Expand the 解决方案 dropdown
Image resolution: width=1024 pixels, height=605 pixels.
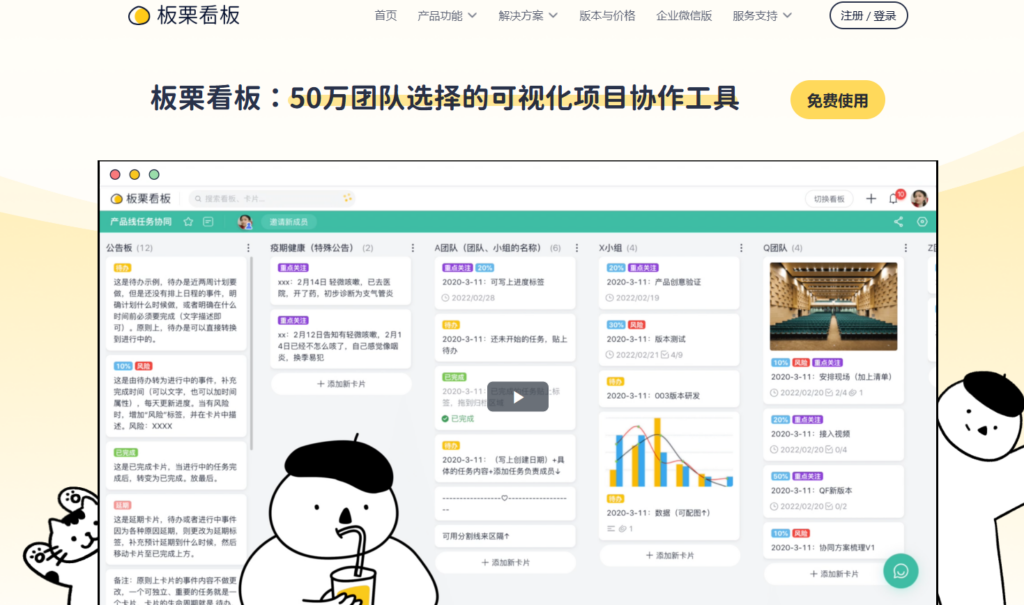pyautogui.click(x=521, y=16)
